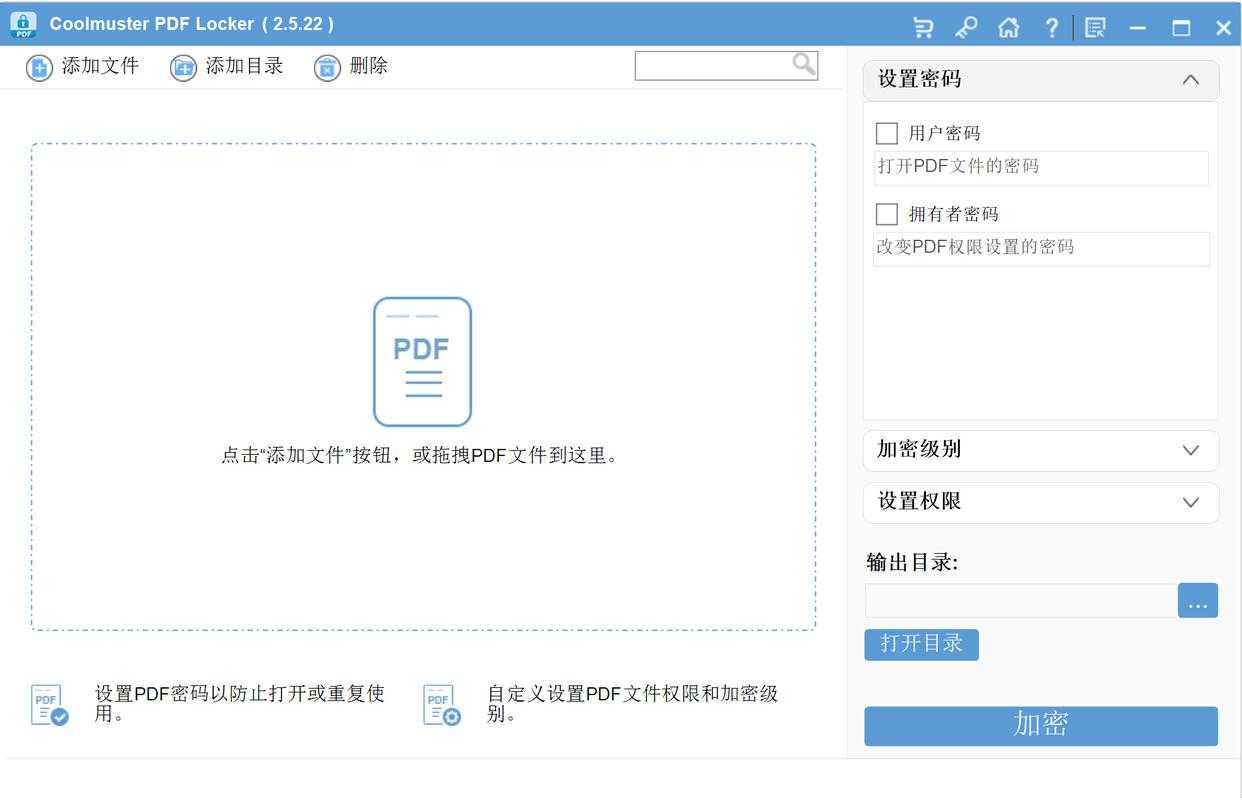The height and width of the screenshot is (800, 1242).
Task: Open the home website icon
Action: point(1008,27)
